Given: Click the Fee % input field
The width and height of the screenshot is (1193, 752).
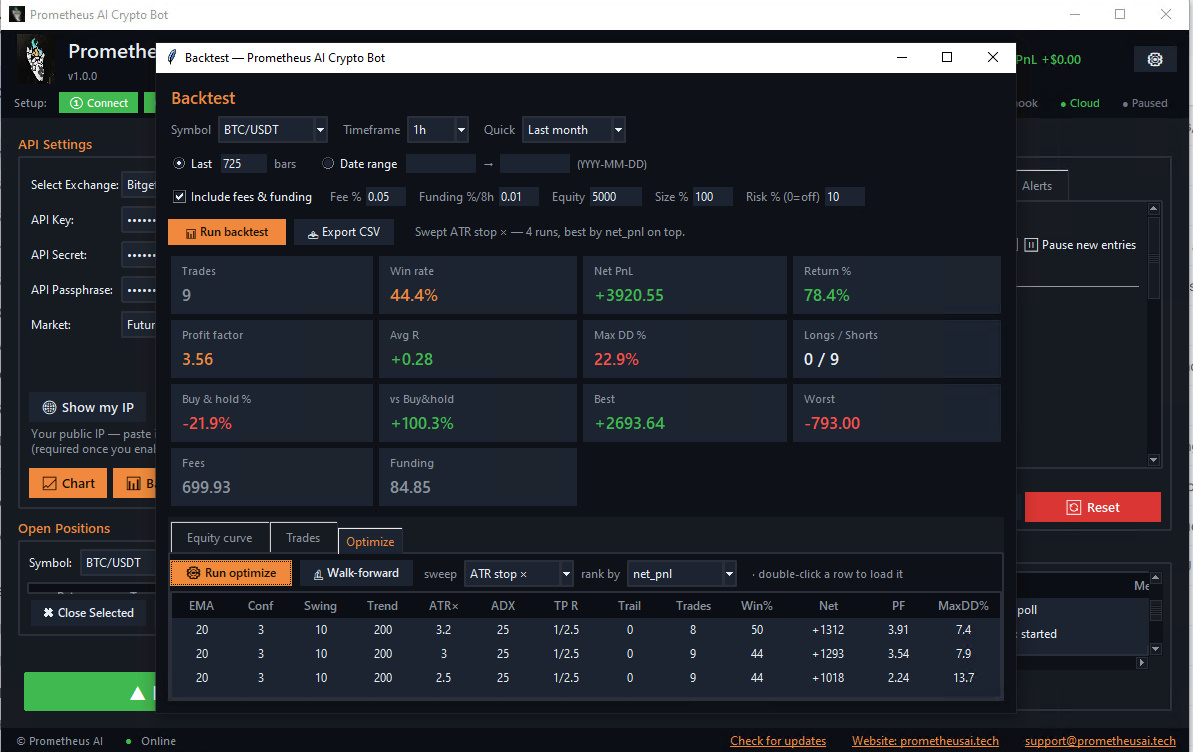Looking at the screenshot, I should tap(386, 196).
